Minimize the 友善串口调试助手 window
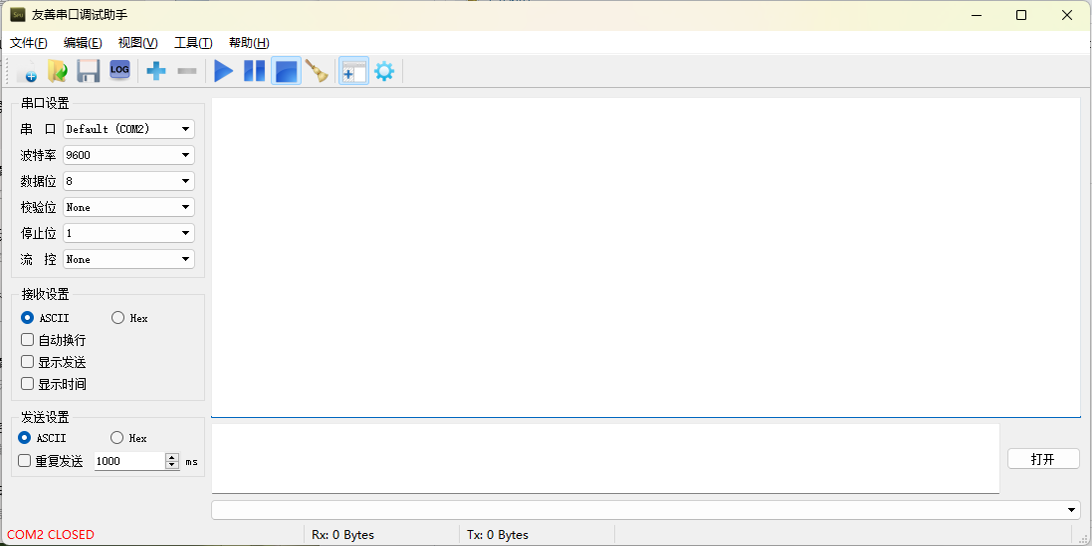The image size is (1092, 546). tap(975, 15)
